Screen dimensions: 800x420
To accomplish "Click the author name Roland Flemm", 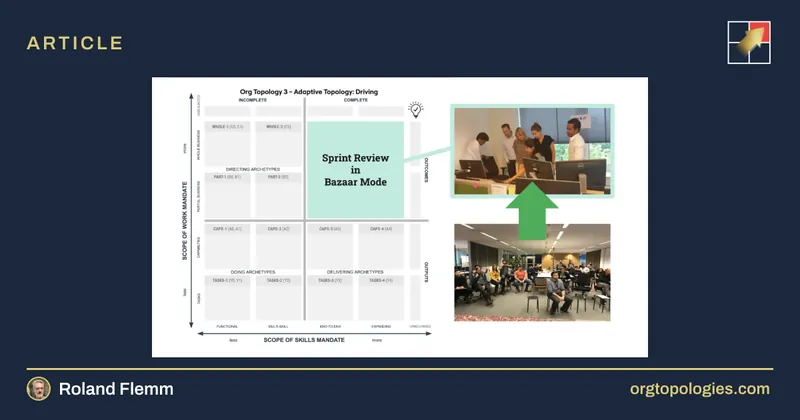I will (x=116, y=389).
